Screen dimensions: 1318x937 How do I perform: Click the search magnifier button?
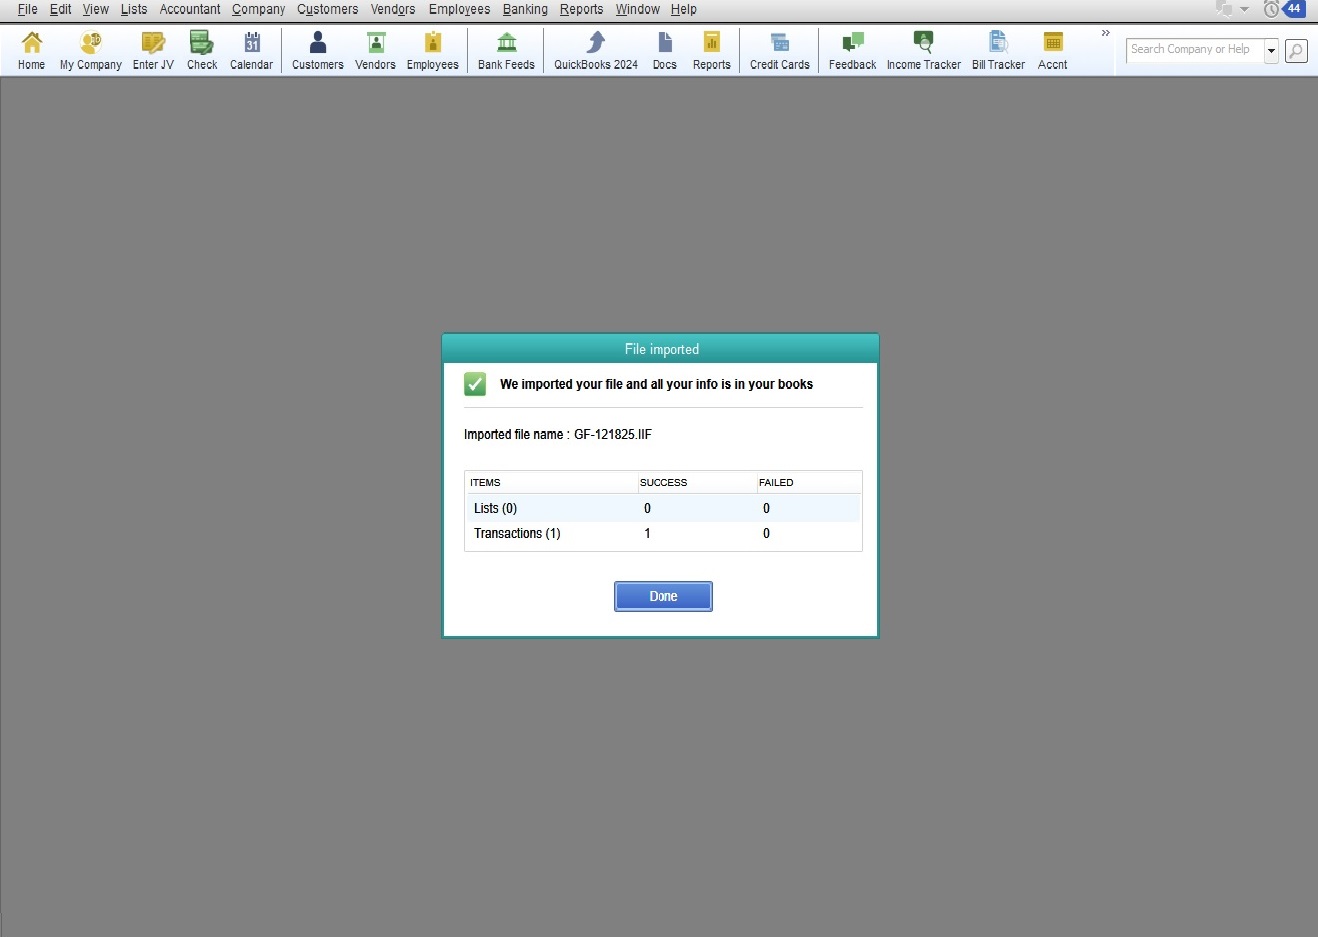pos(1296,50)
